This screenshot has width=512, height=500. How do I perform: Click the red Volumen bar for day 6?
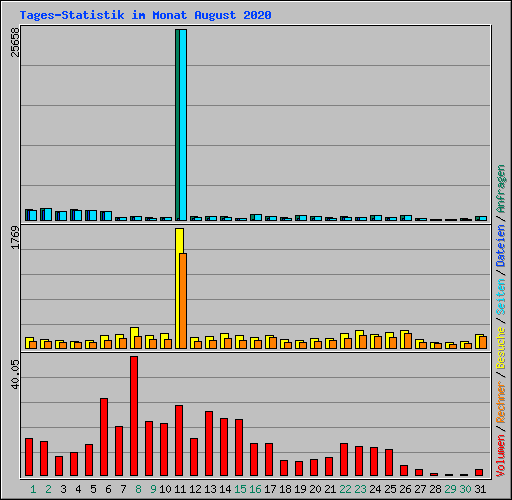point(104,437)
